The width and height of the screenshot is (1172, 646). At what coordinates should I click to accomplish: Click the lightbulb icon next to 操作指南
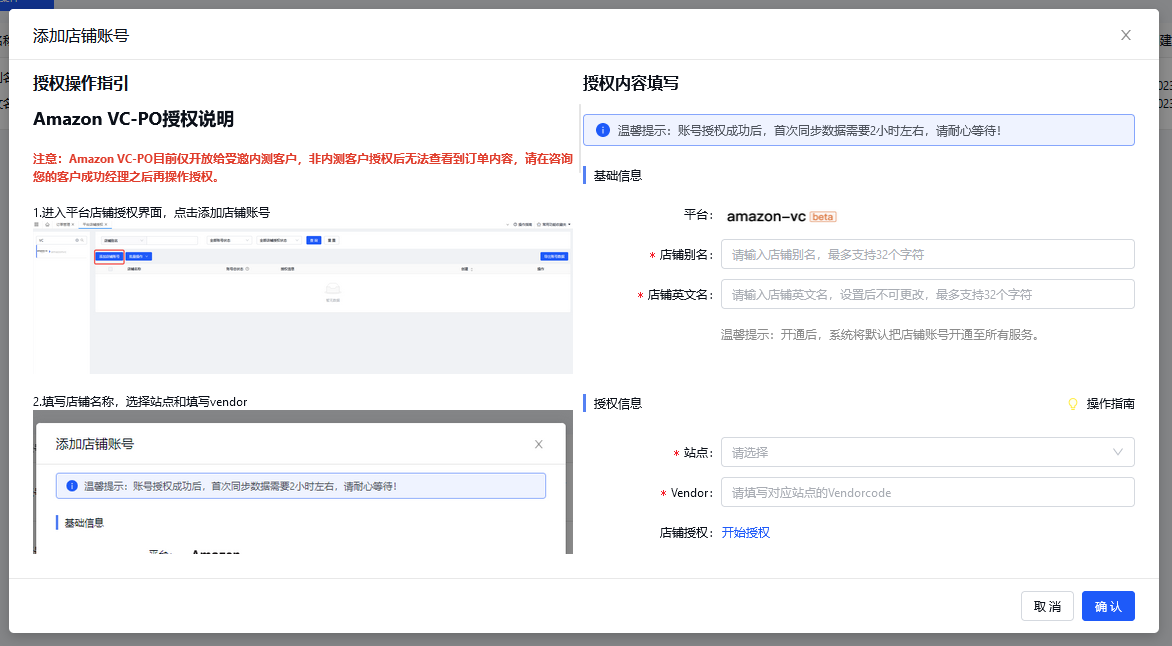(1073, 404)
